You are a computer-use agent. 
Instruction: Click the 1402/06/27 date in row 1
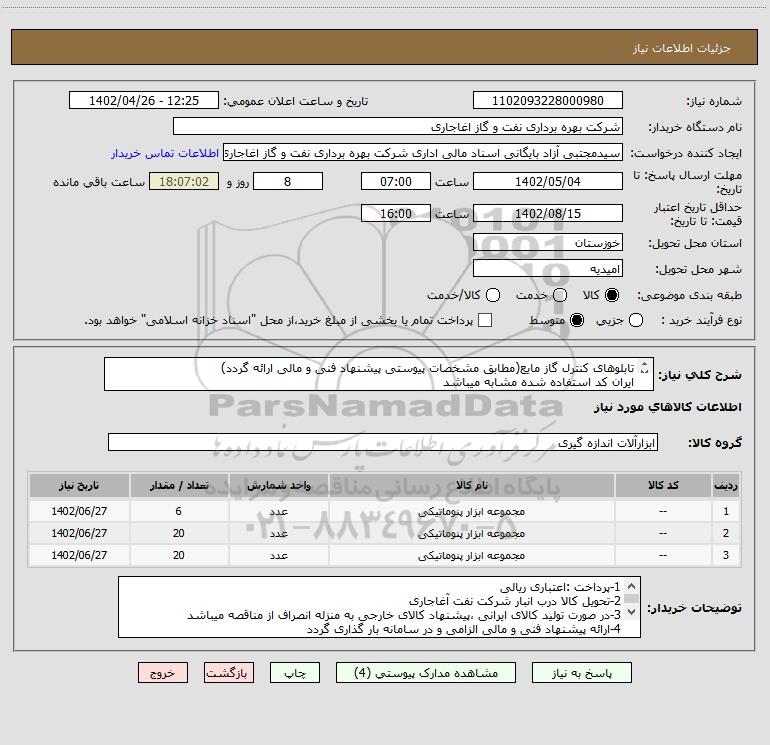tap(79, 511)
